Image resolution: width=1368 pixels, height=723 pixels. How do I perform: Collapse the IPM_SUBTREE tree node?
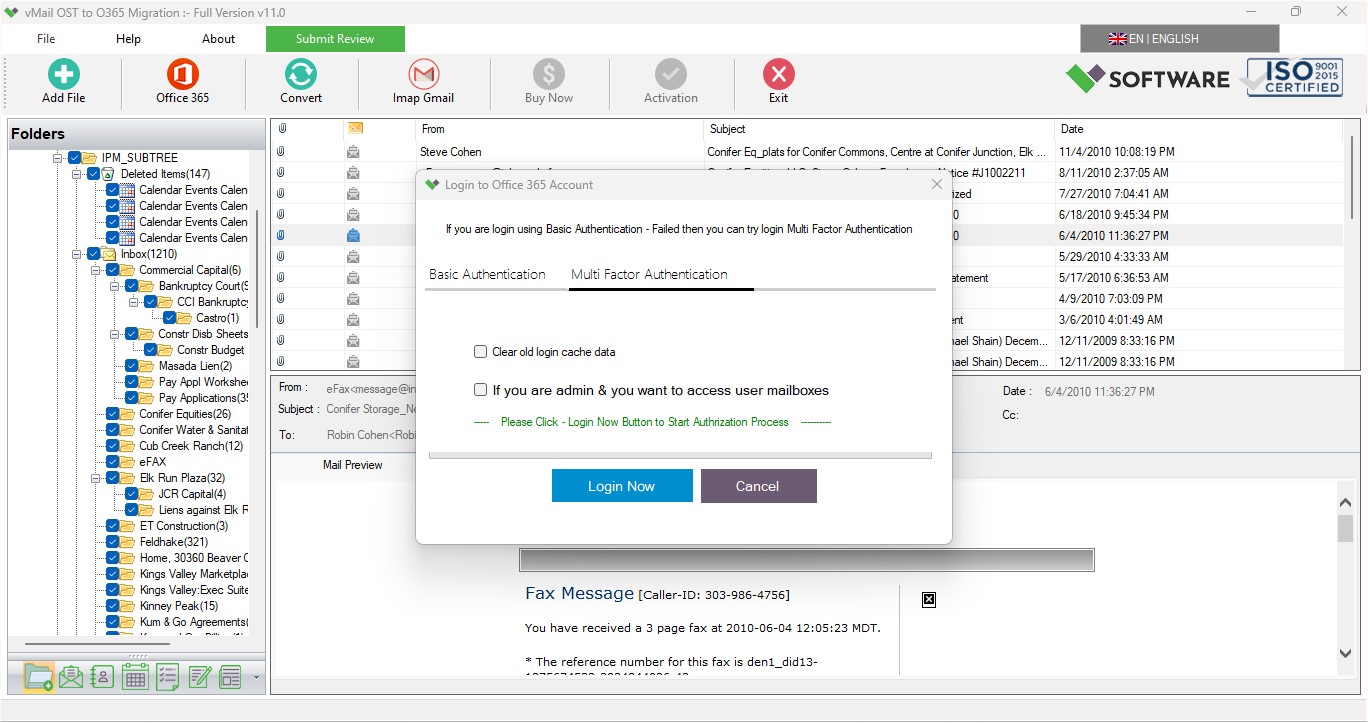(x=58, y=158)
